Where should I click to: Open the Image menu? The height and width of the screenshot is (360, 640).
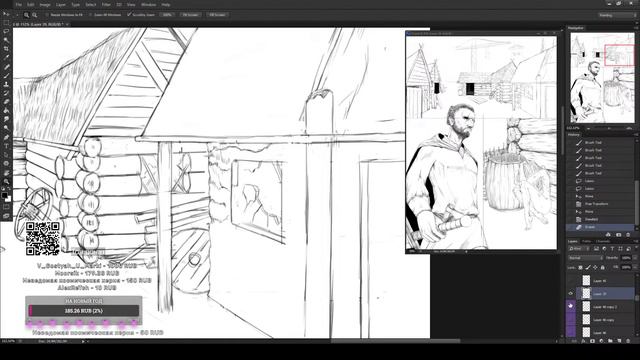pos(44,4)
